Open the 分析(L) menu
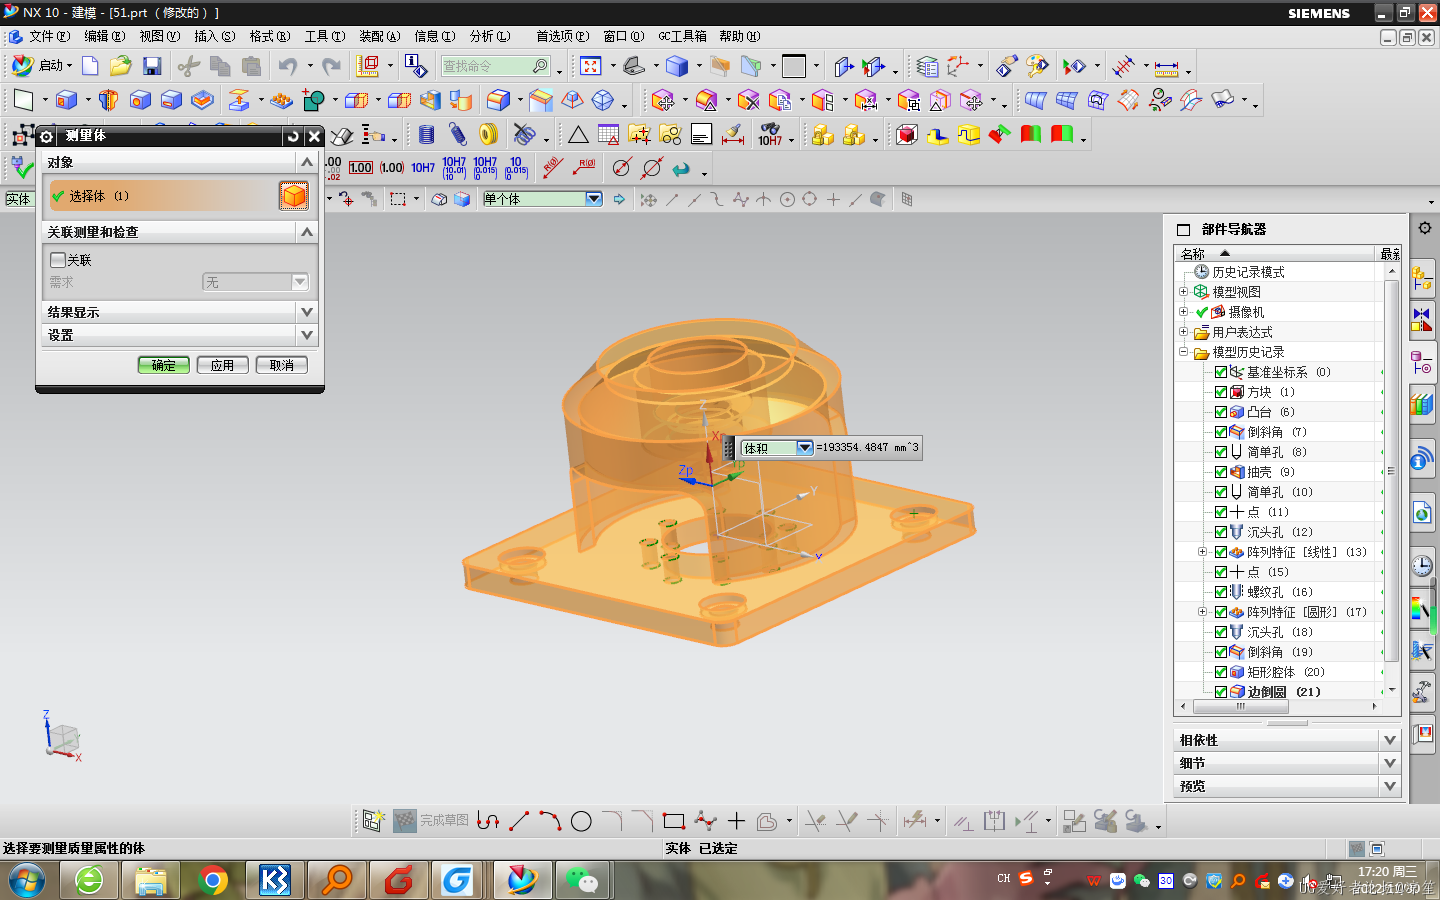 coord(490,36)
